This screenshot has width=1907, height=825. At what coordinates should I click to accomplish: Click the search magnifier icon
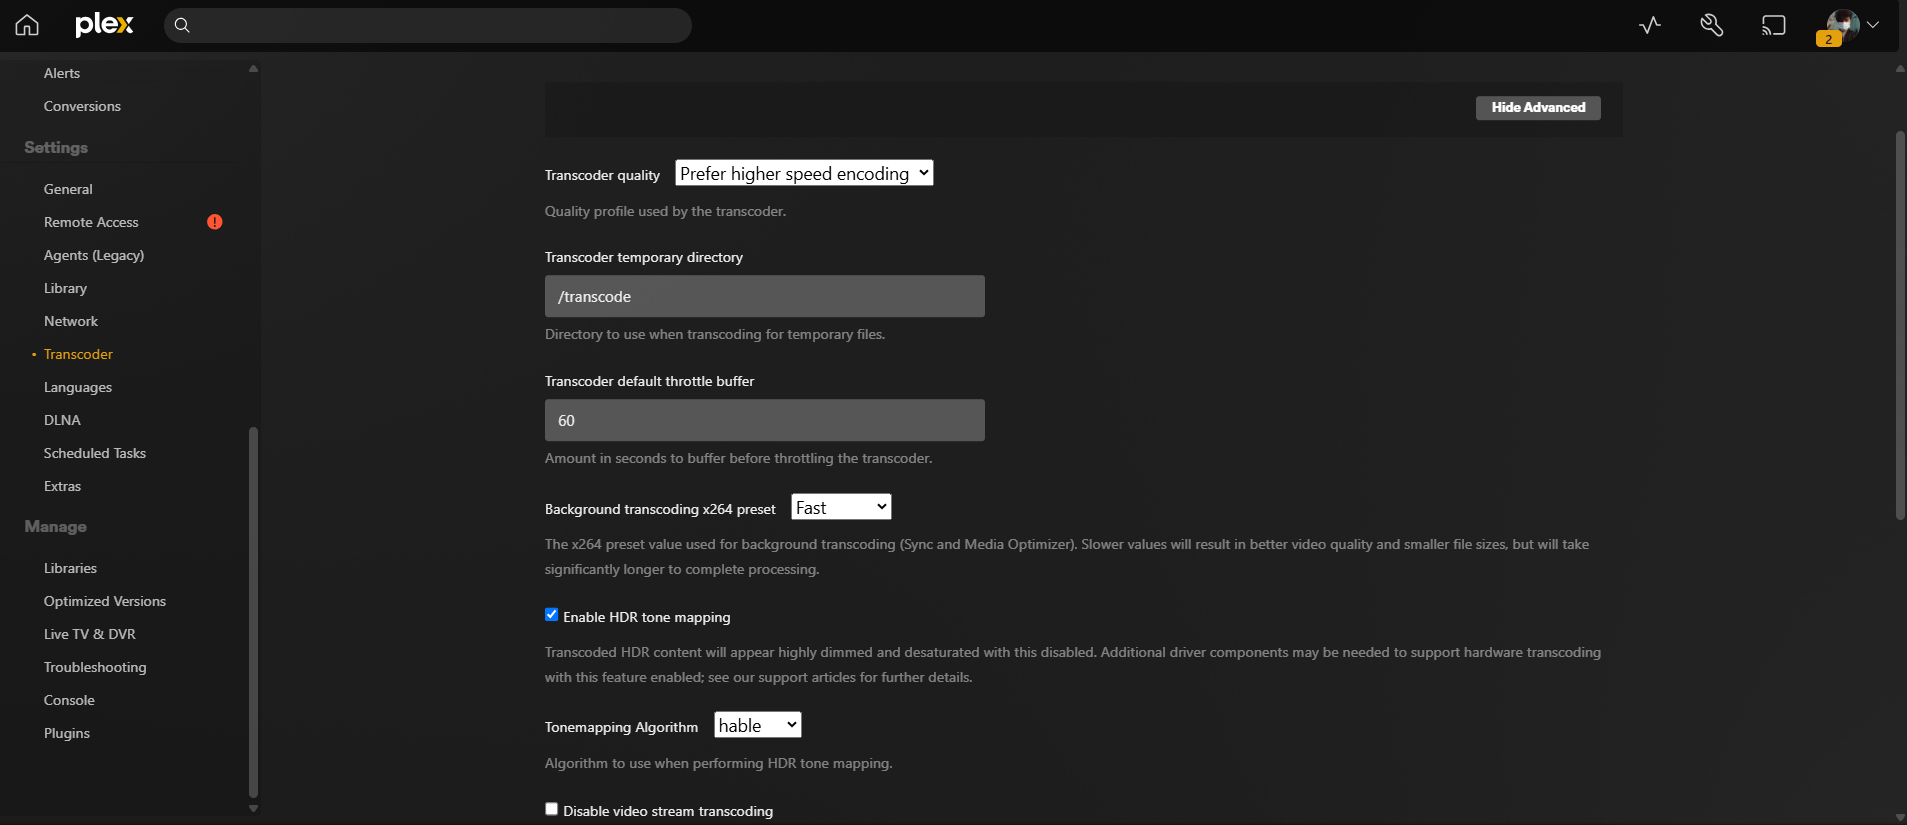click(182, 25)
